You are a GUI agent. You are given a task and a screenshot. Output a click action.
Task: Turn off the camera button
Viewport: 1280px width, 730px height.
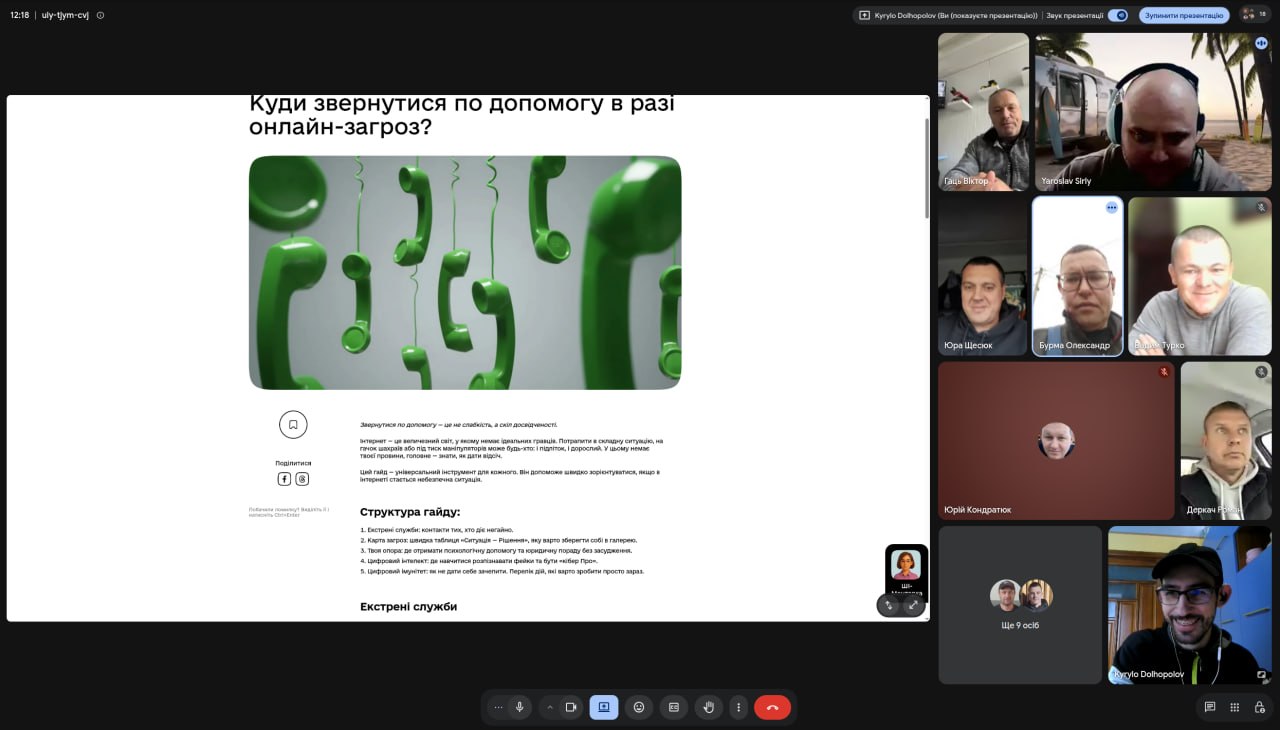pos(571,707)
